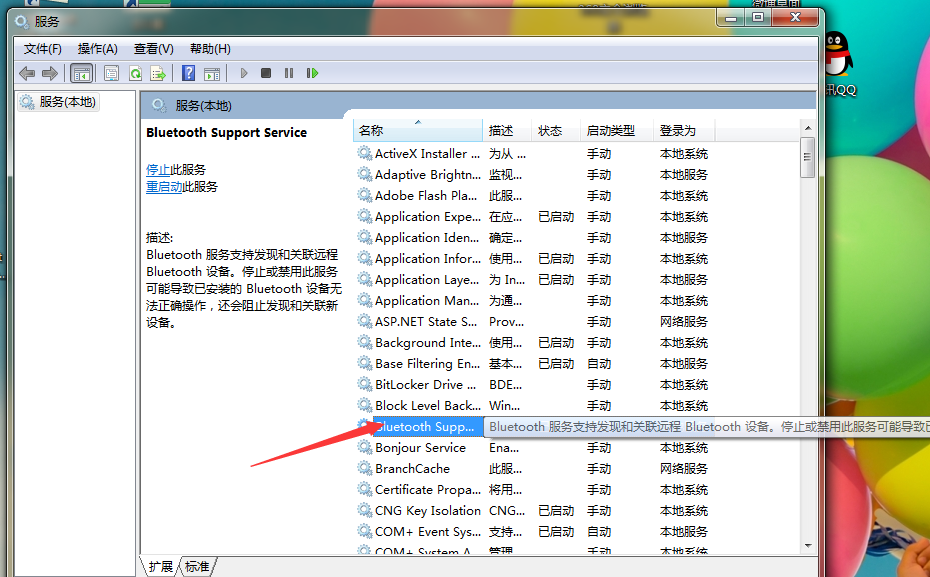Open the 查看(V) menu
This screenshot has height=577, width=930.
point(154,49)
